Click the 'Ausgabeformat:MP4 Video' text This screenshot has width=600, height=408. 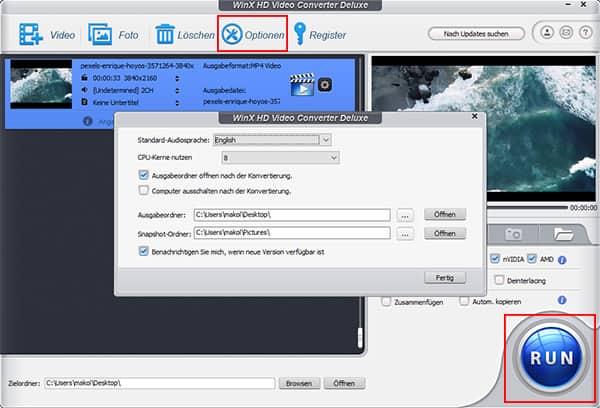pos(242,66)
